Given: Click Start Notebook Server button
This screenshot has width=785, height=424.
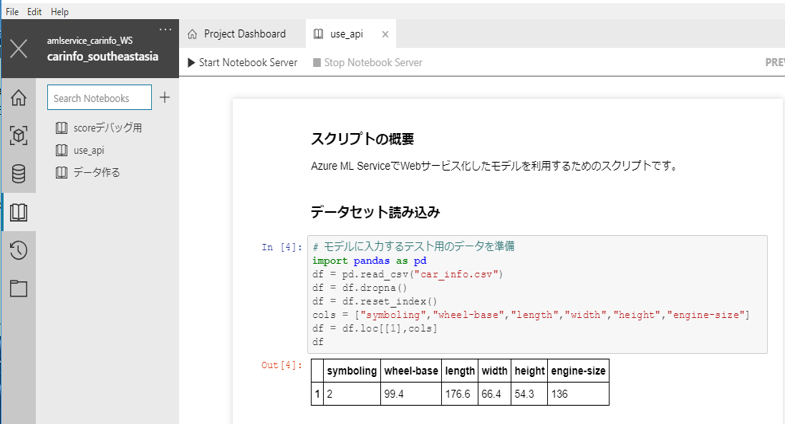Looking at the screenshot, I should [x=242, y=63].
